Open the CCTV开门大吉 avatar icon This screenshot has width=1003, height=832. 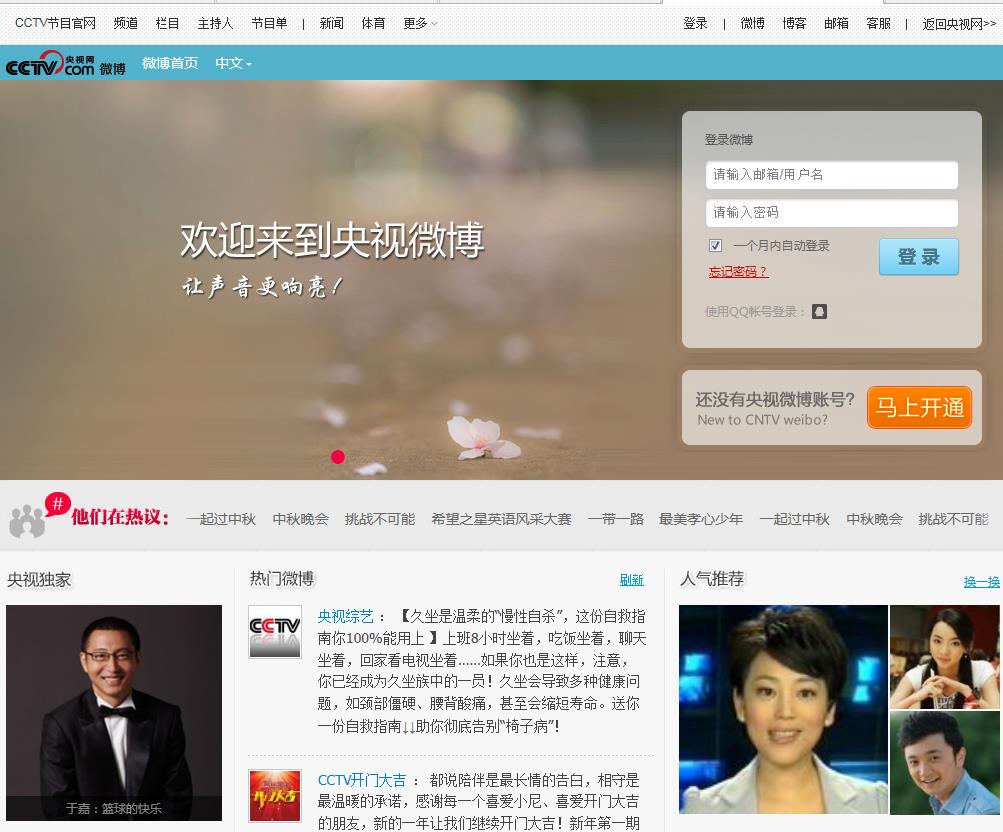(274, 796)
